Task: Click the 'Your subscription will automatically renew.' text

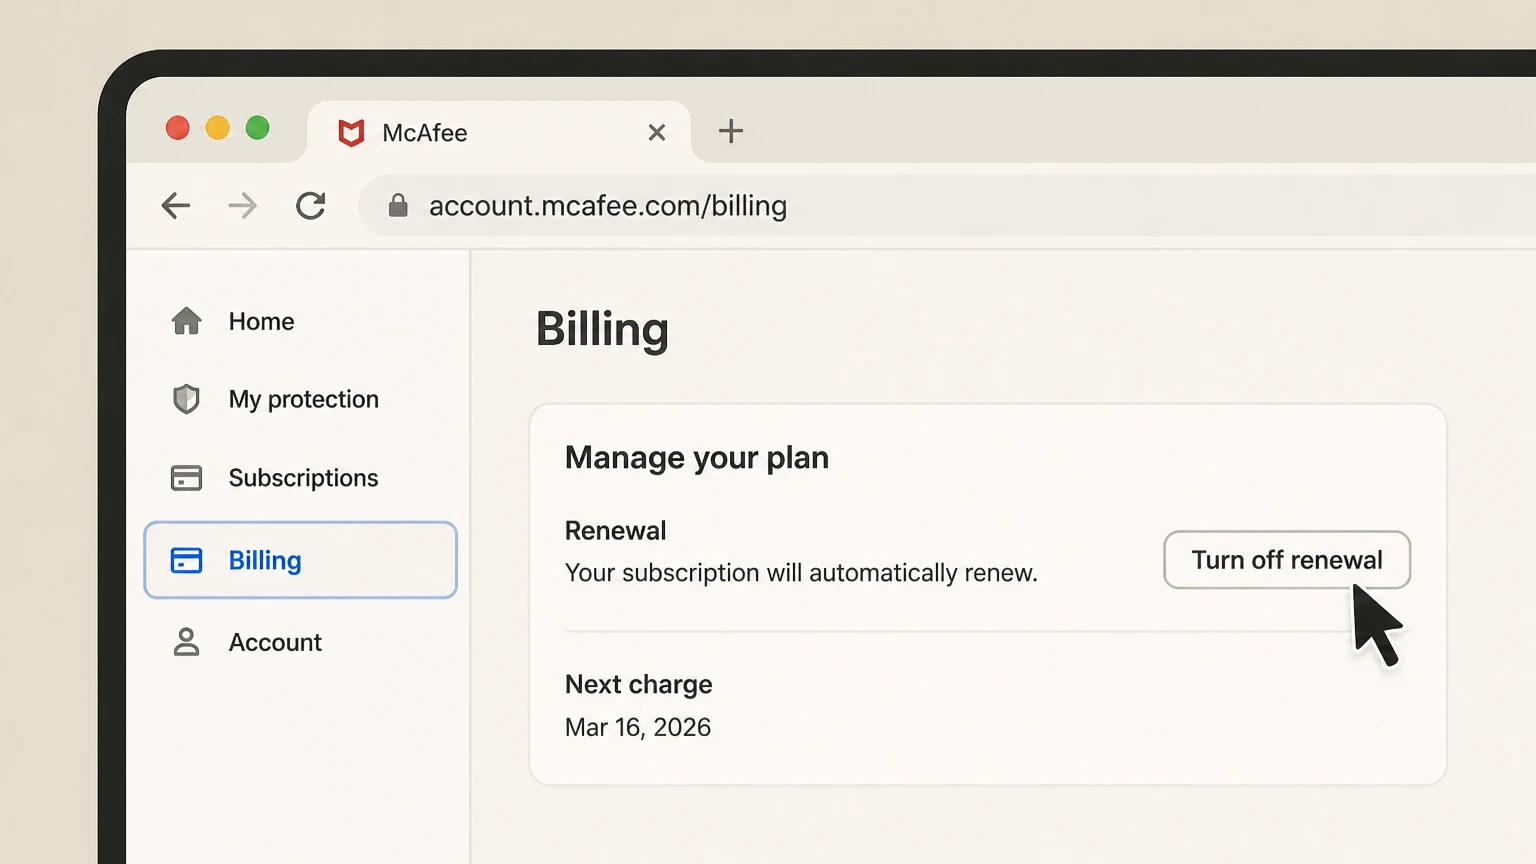Action: point(801,573)
